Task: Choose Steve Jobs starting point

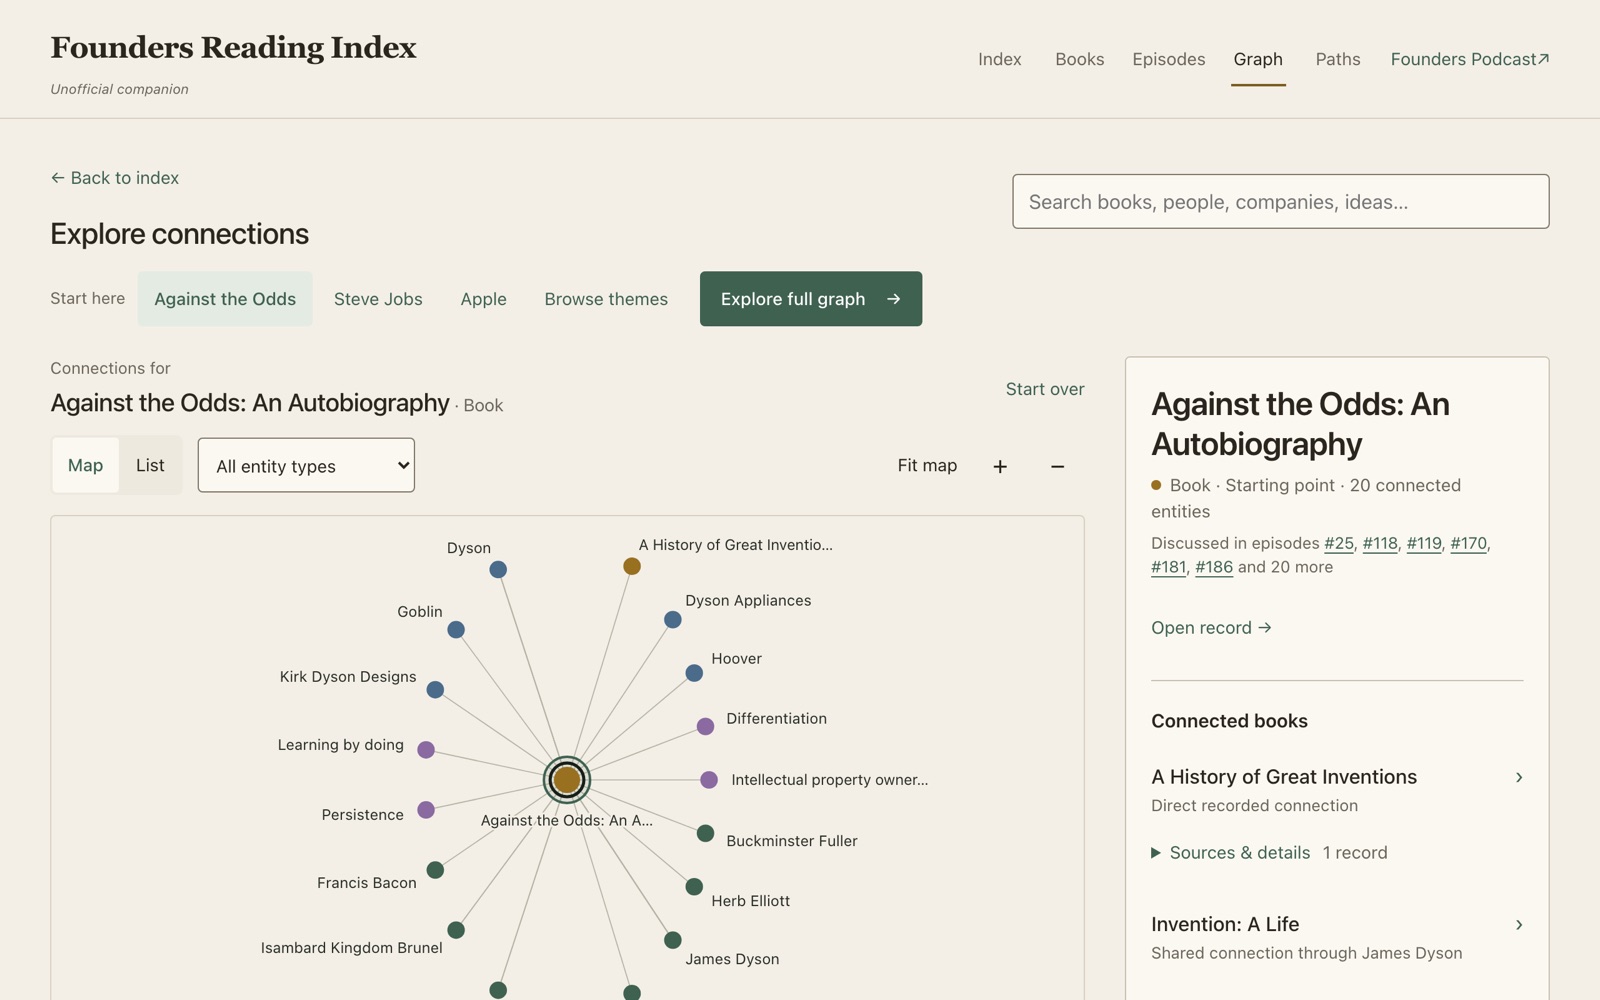Action: tap(378, 299)
